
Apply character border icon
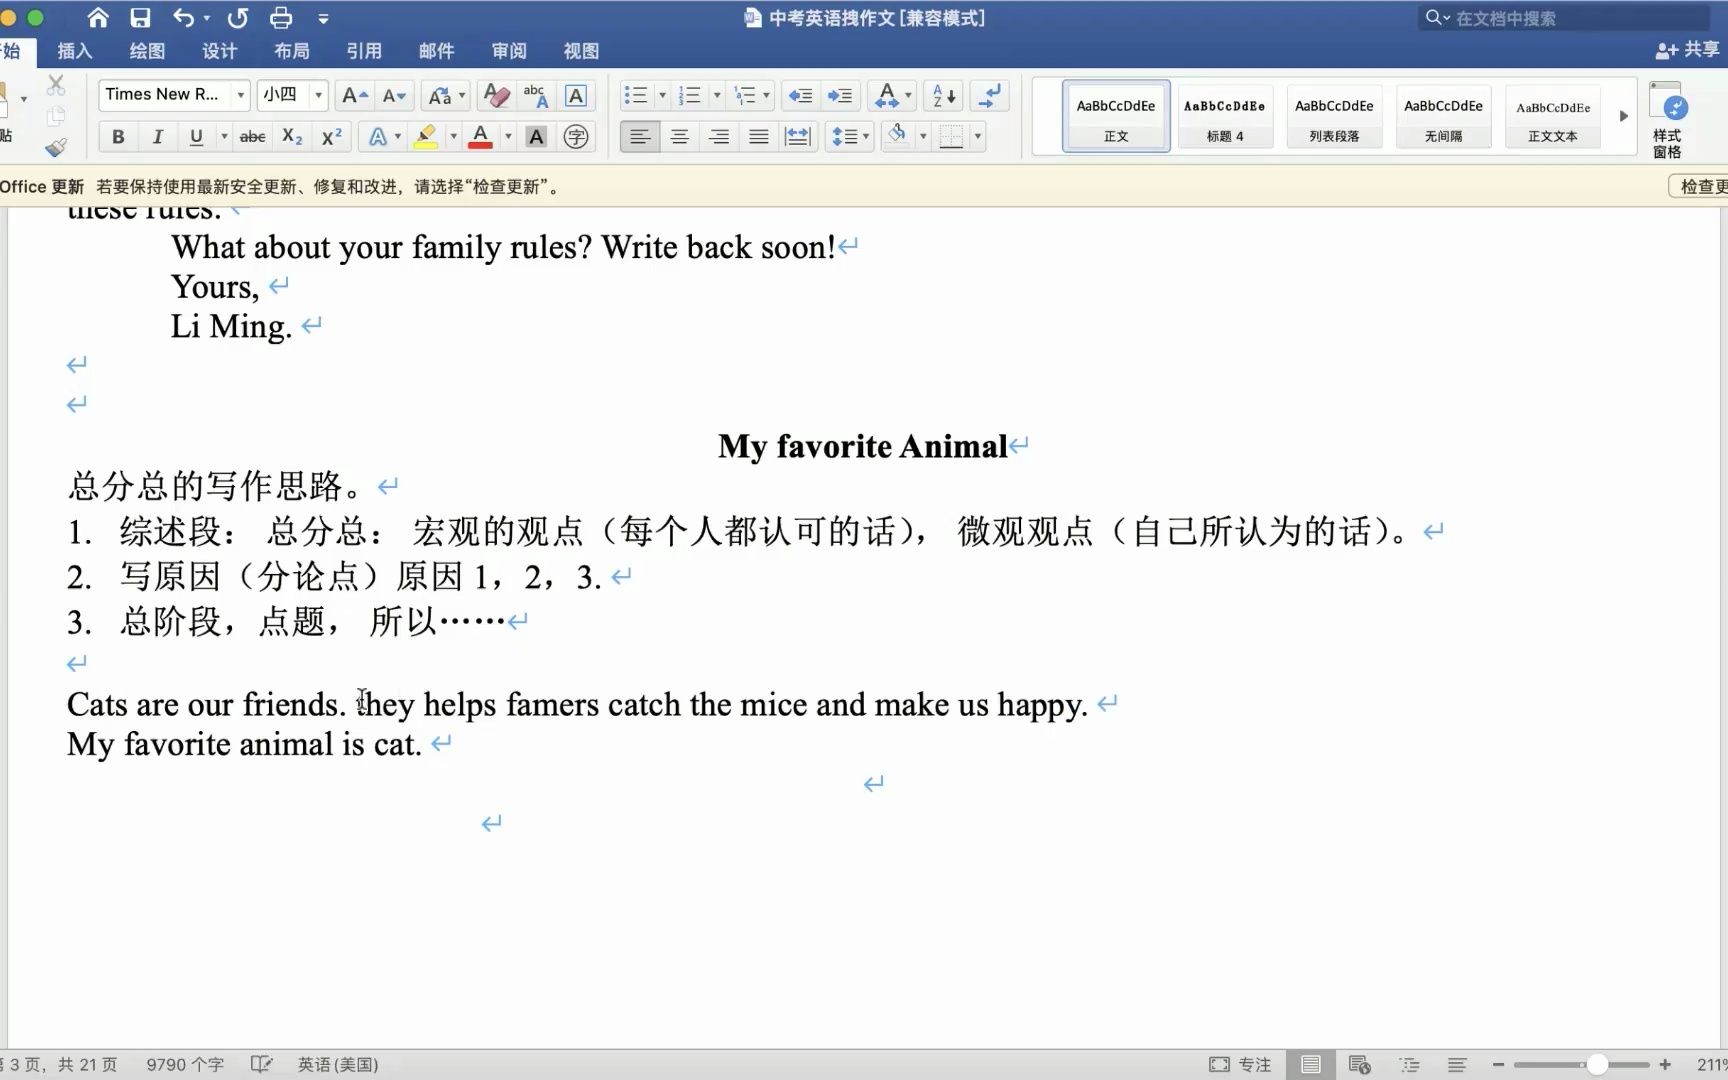pos(576,95)
